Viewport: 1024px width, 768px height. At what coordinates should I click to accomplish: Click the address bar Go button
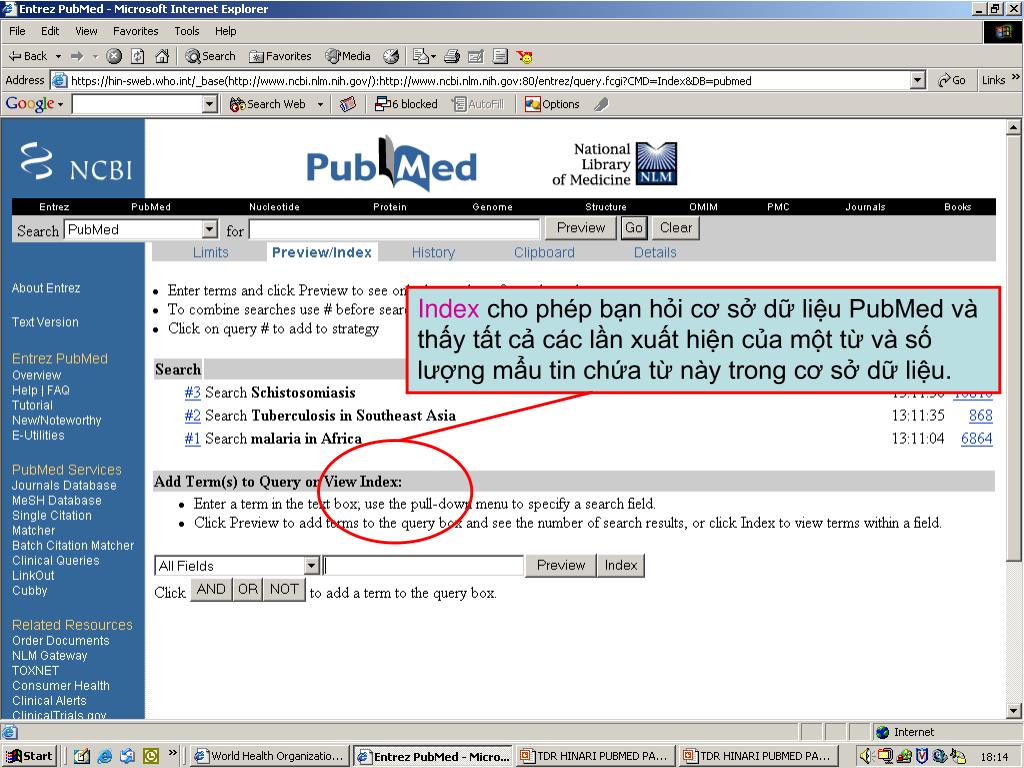pyautogui.click(x=952, y=80)
